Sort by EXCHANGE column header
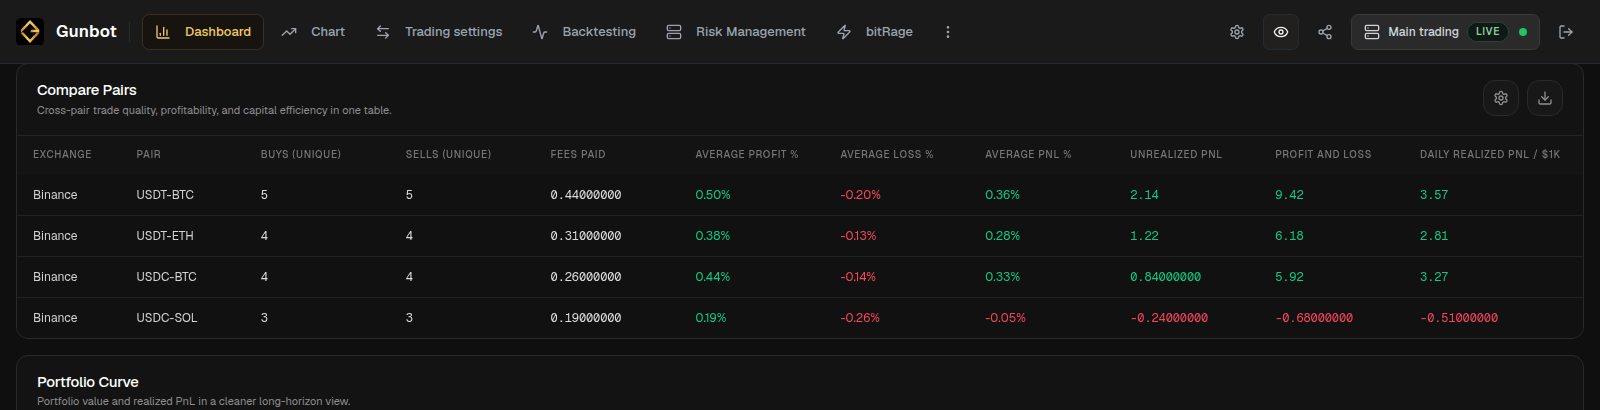This screenshot has height=410, width=1600. coord(62,155)
